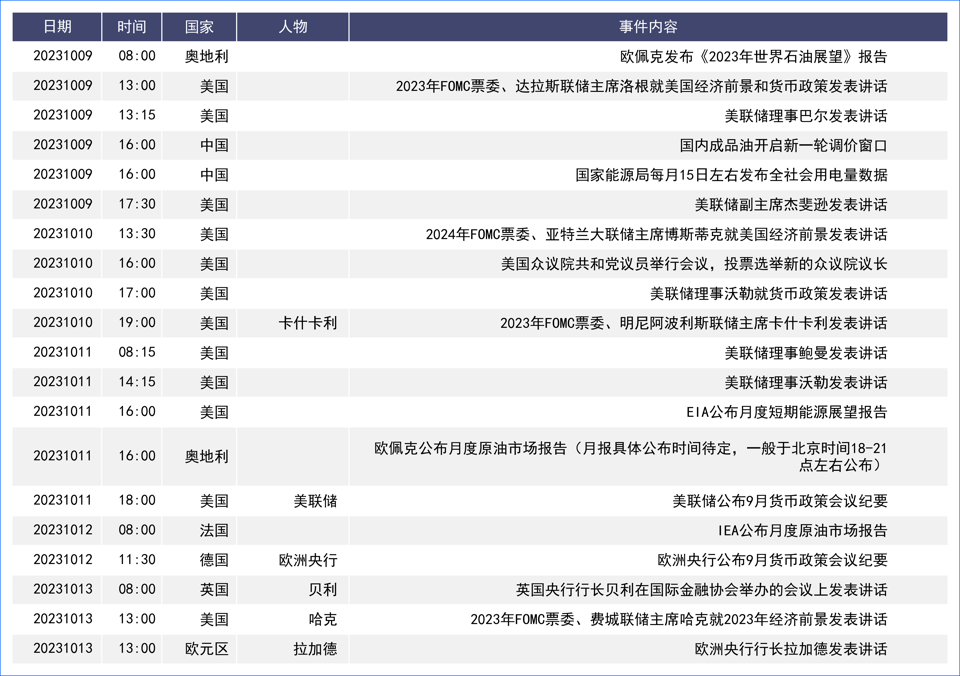Viewport: 960px width, 676px height.
Task: Click 奥地利 in the 08:00 first row
Action: click(206, 56)
